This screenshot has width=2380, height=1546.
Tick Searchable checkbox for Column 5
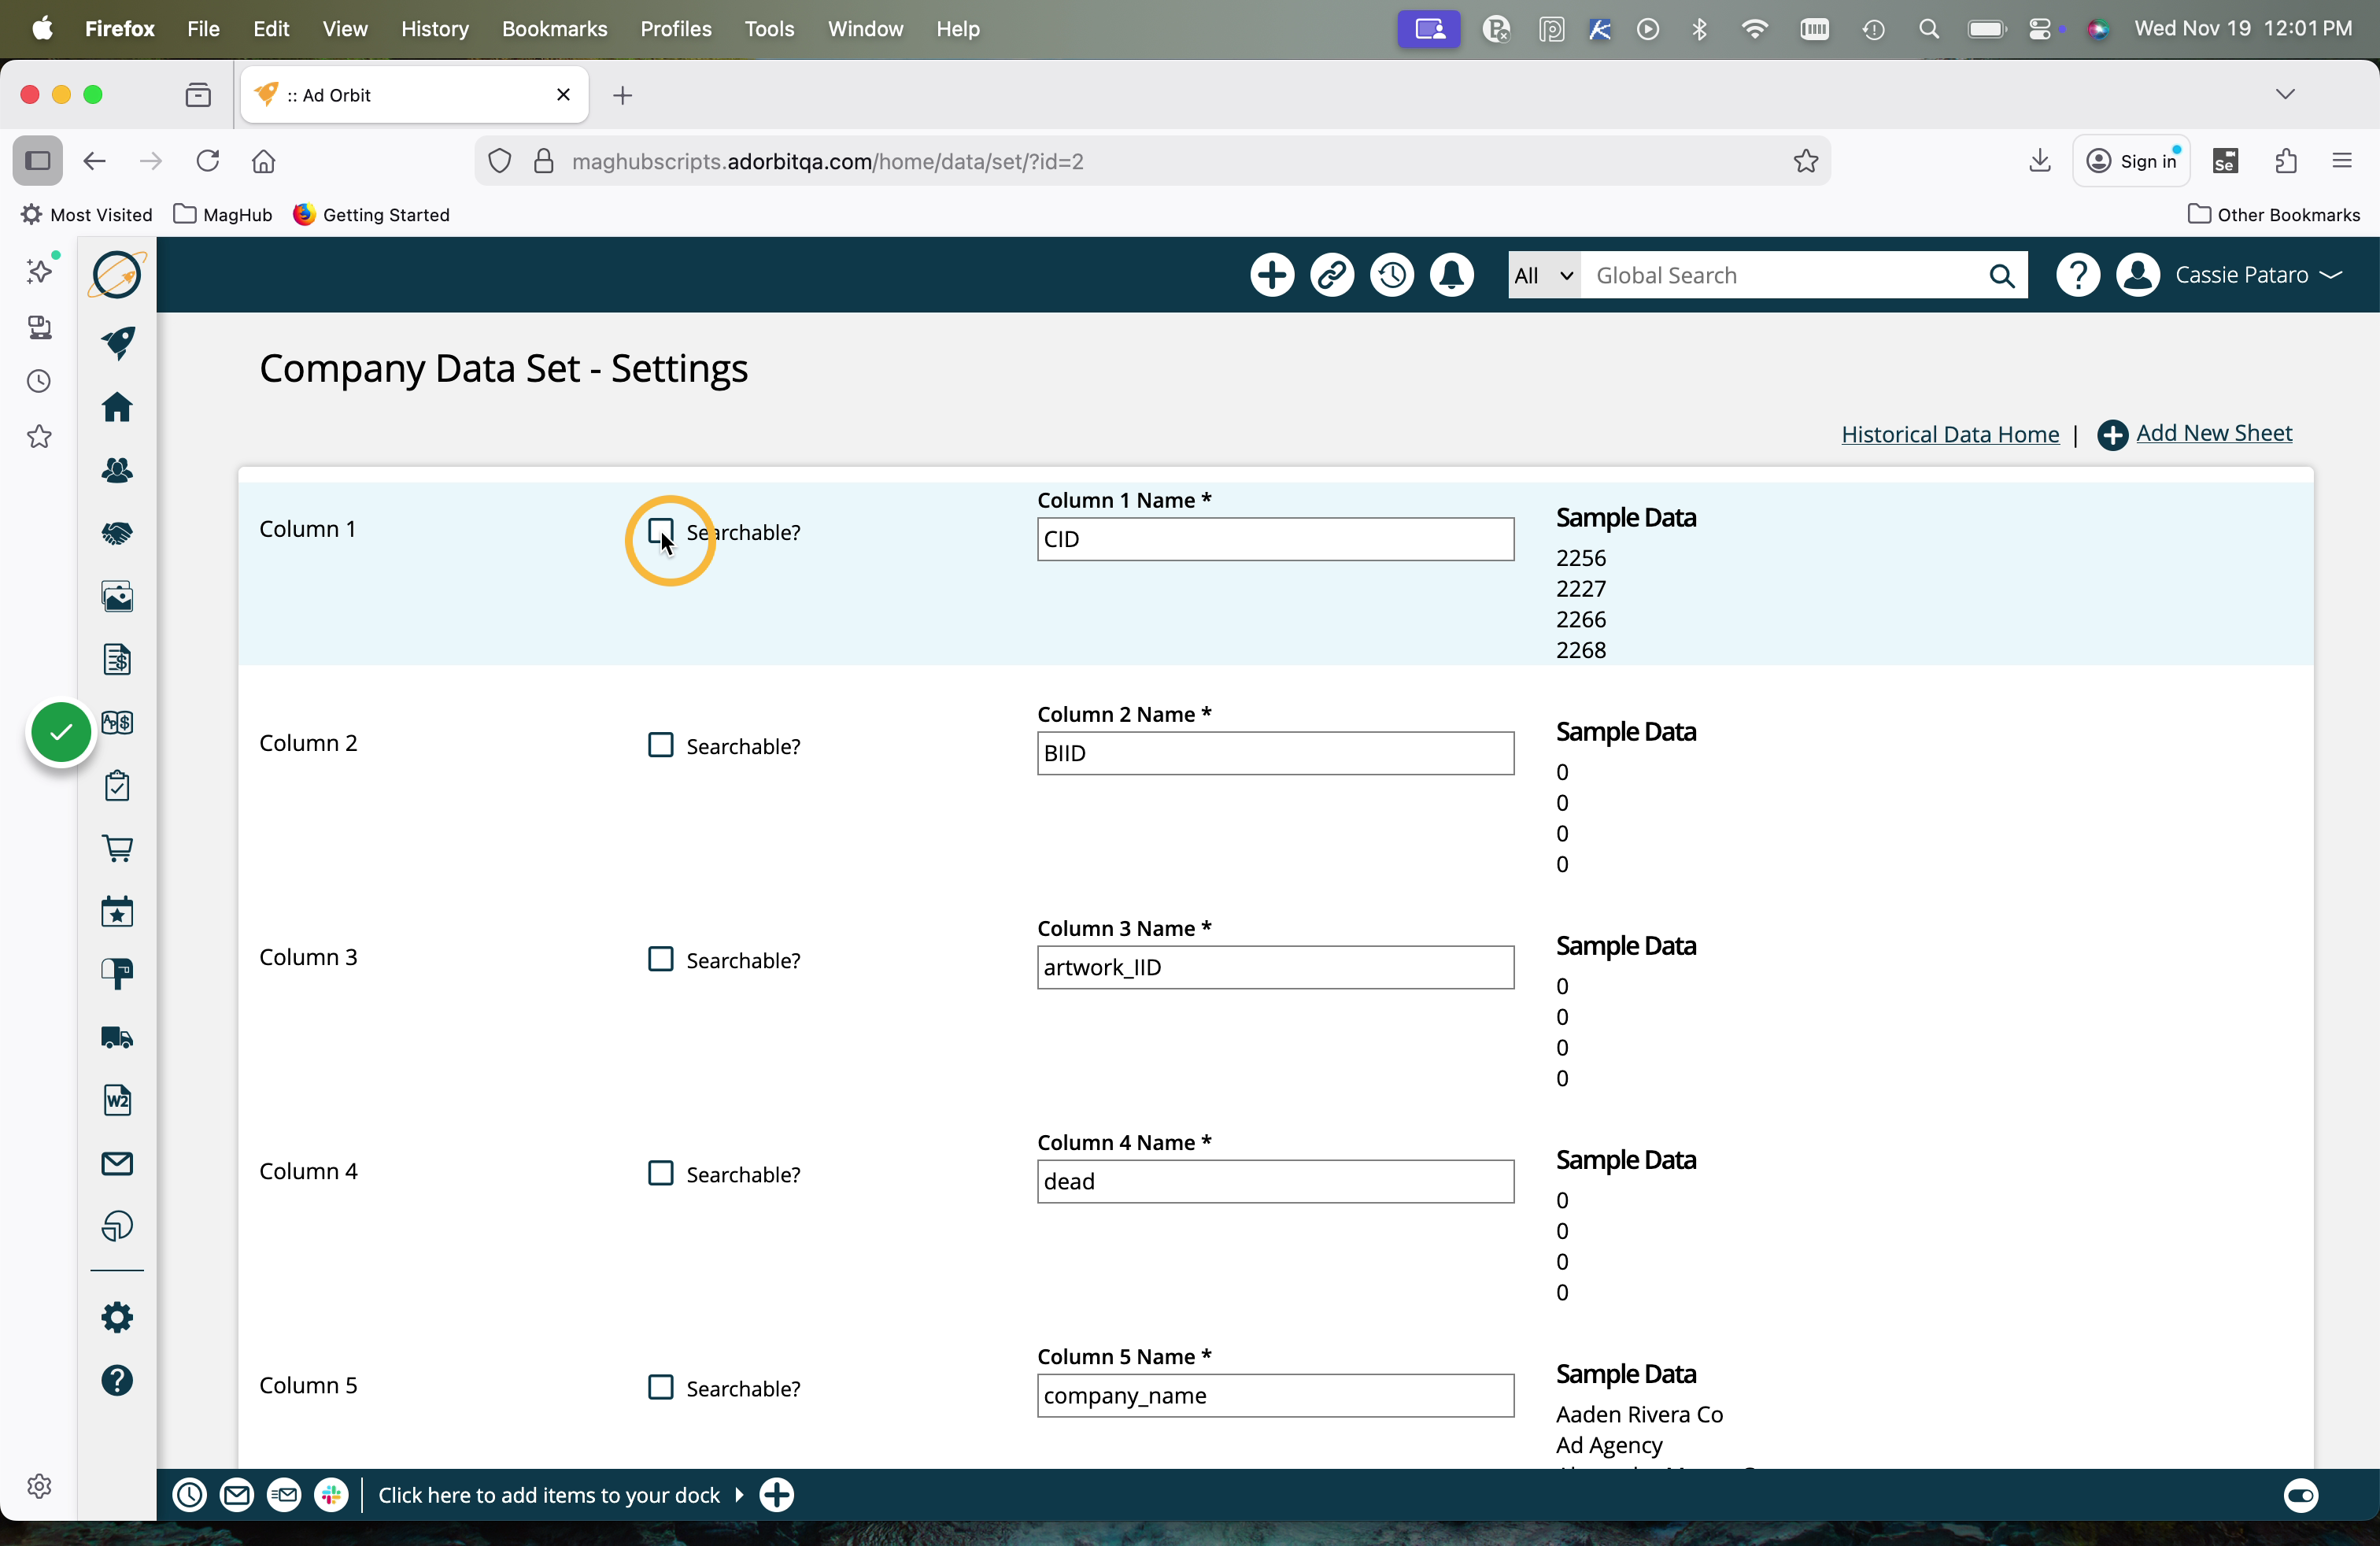(x=660, y=1387)
